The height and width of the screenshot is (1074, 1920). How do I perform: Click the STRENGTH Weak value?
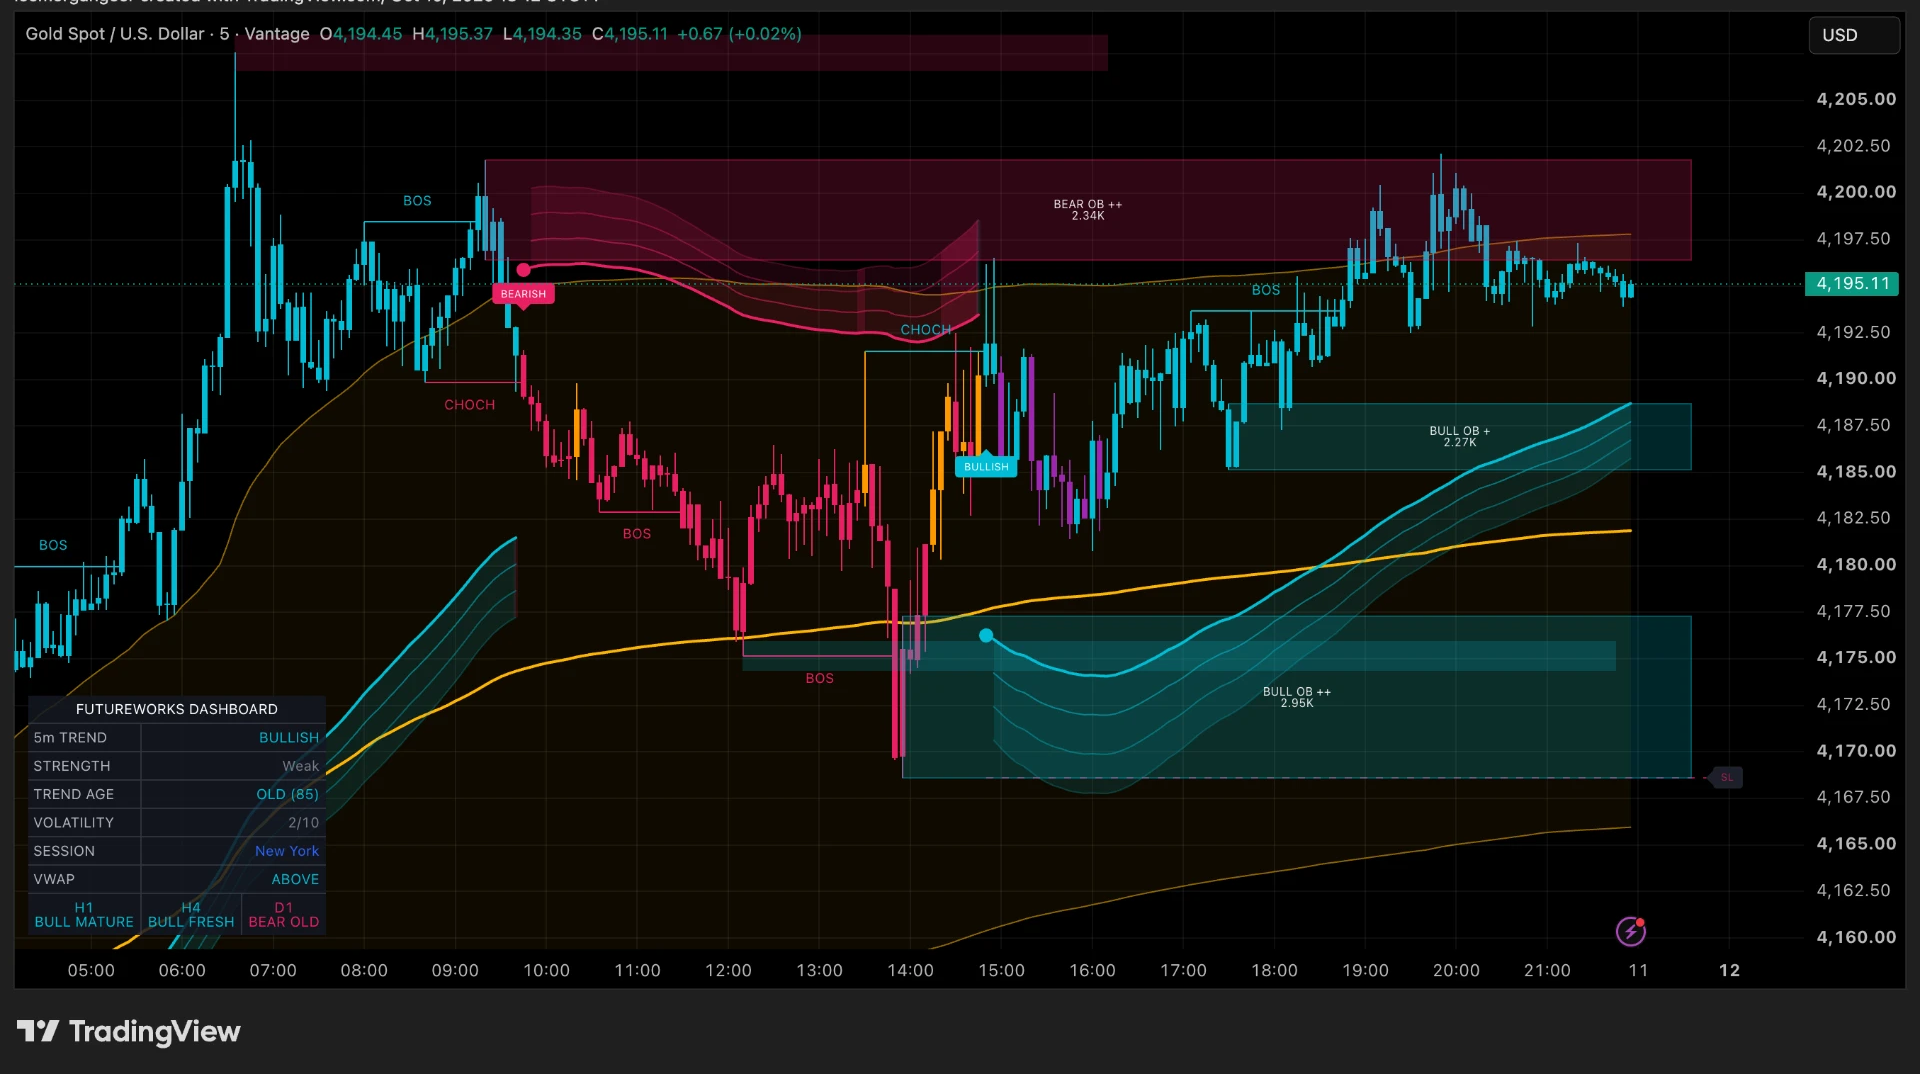pyautogui.click(x=300, y=766)
